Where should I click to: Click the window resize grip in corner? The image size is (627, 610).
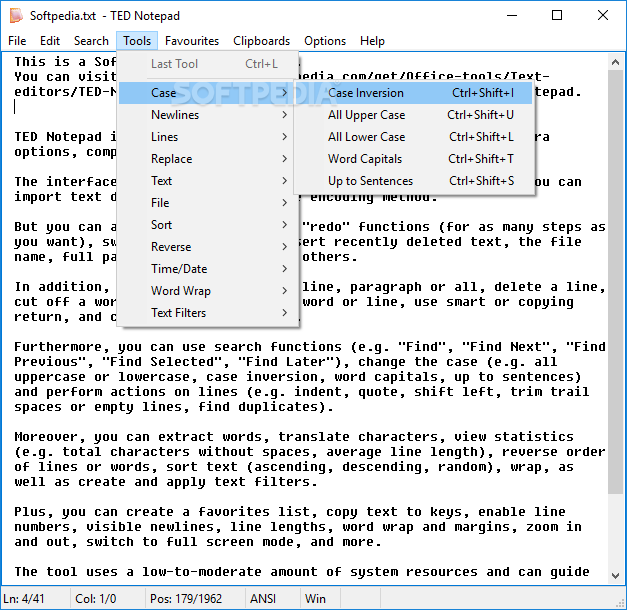coord(621,604)
